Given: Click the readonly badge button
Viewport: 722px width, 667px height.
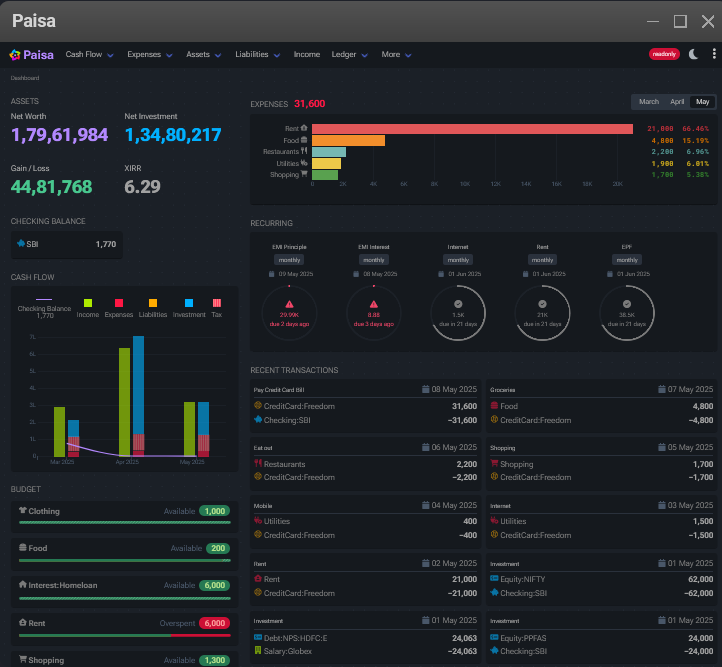Looking at the screenshot, I should point(664,54).
